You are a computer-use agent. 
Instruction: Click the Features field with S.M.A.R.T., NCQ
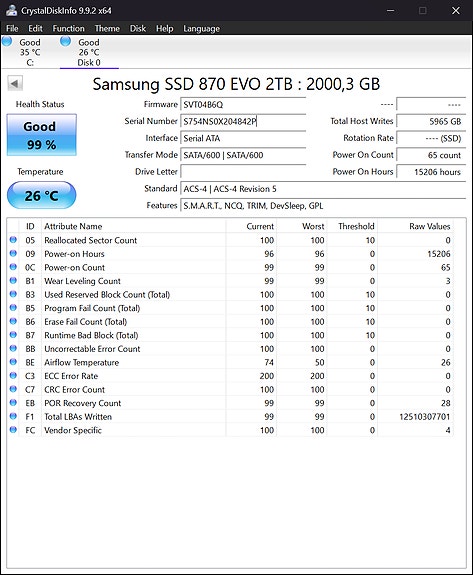pos(323,206)
